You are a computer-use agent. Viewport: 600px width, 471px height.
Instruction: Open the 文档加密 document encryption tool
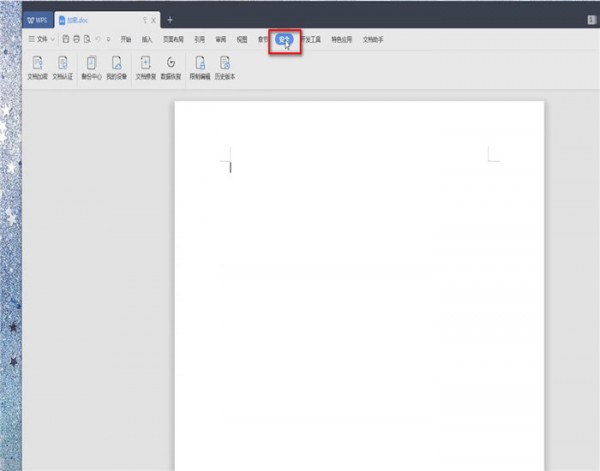click(38, 68)
